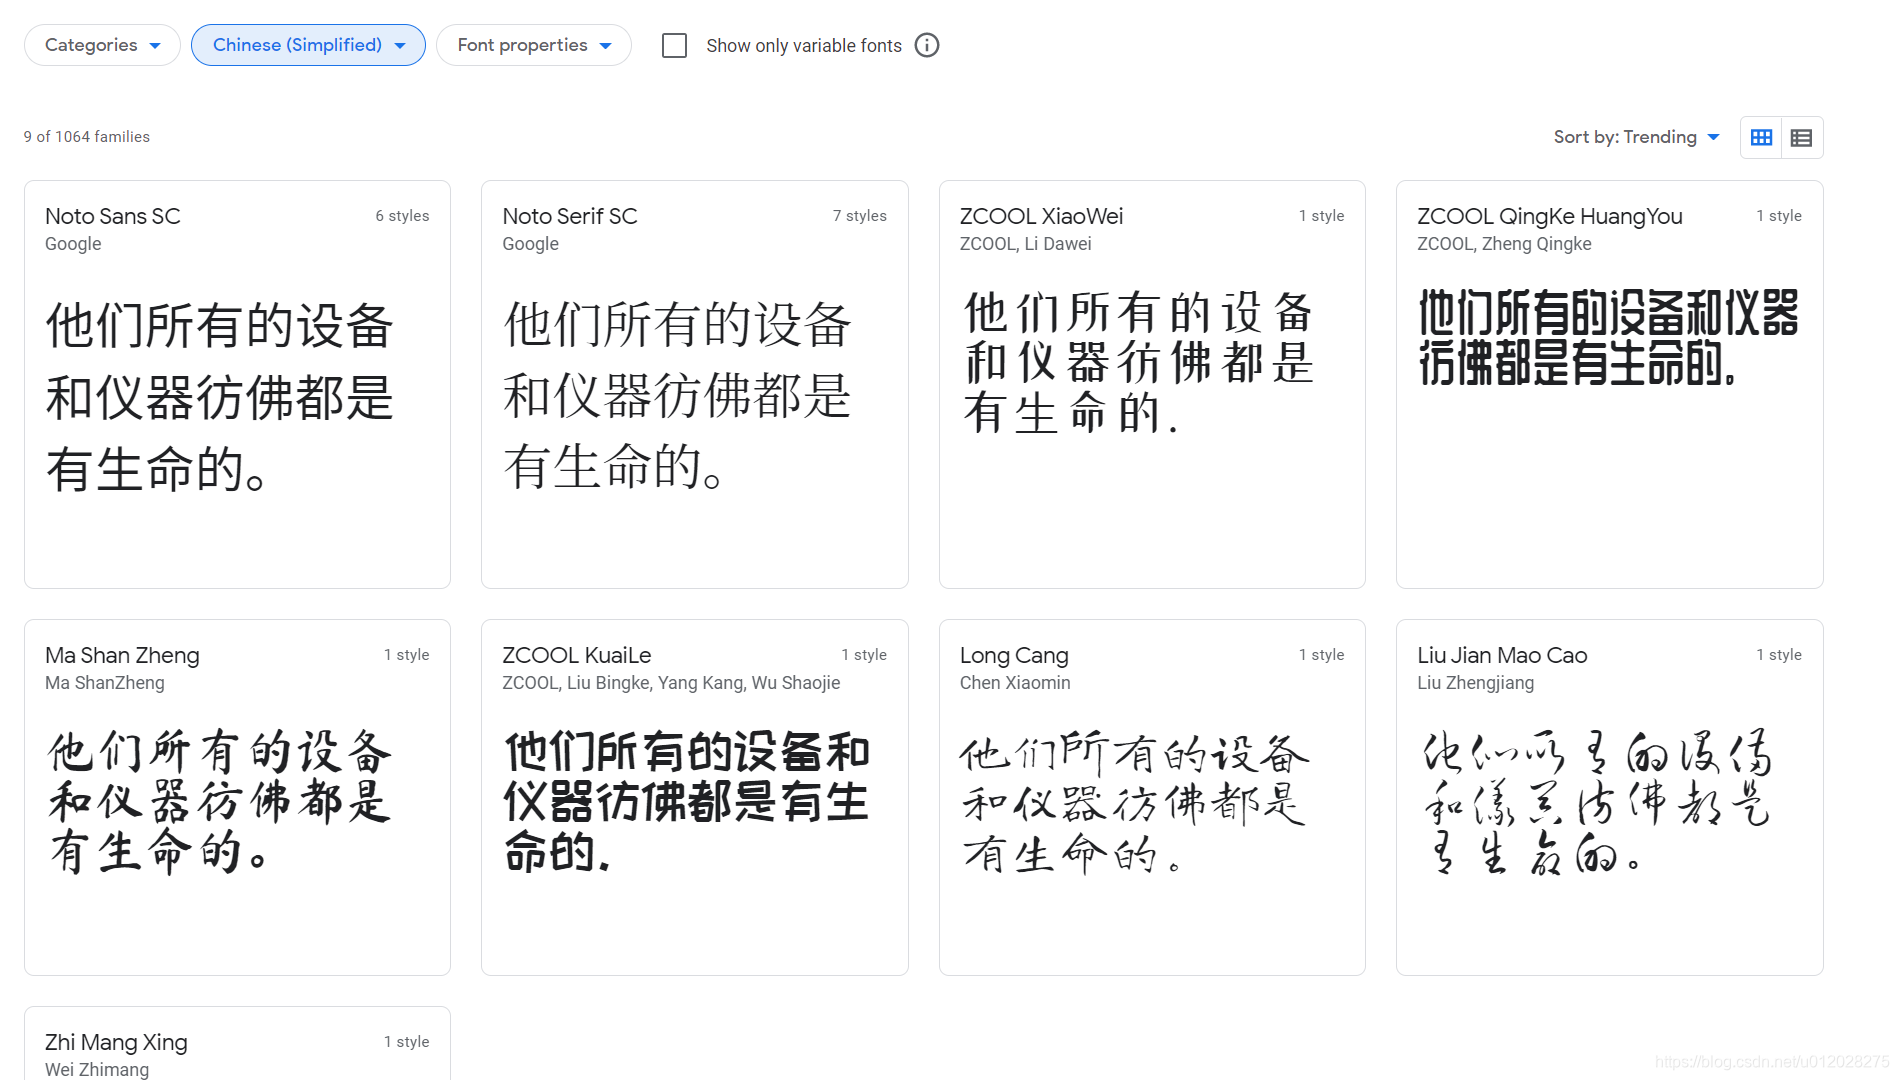Viewport: 1899px width, 1080px height.
Task: Open the Sort by Trending dropdown
Action: 1636,137
